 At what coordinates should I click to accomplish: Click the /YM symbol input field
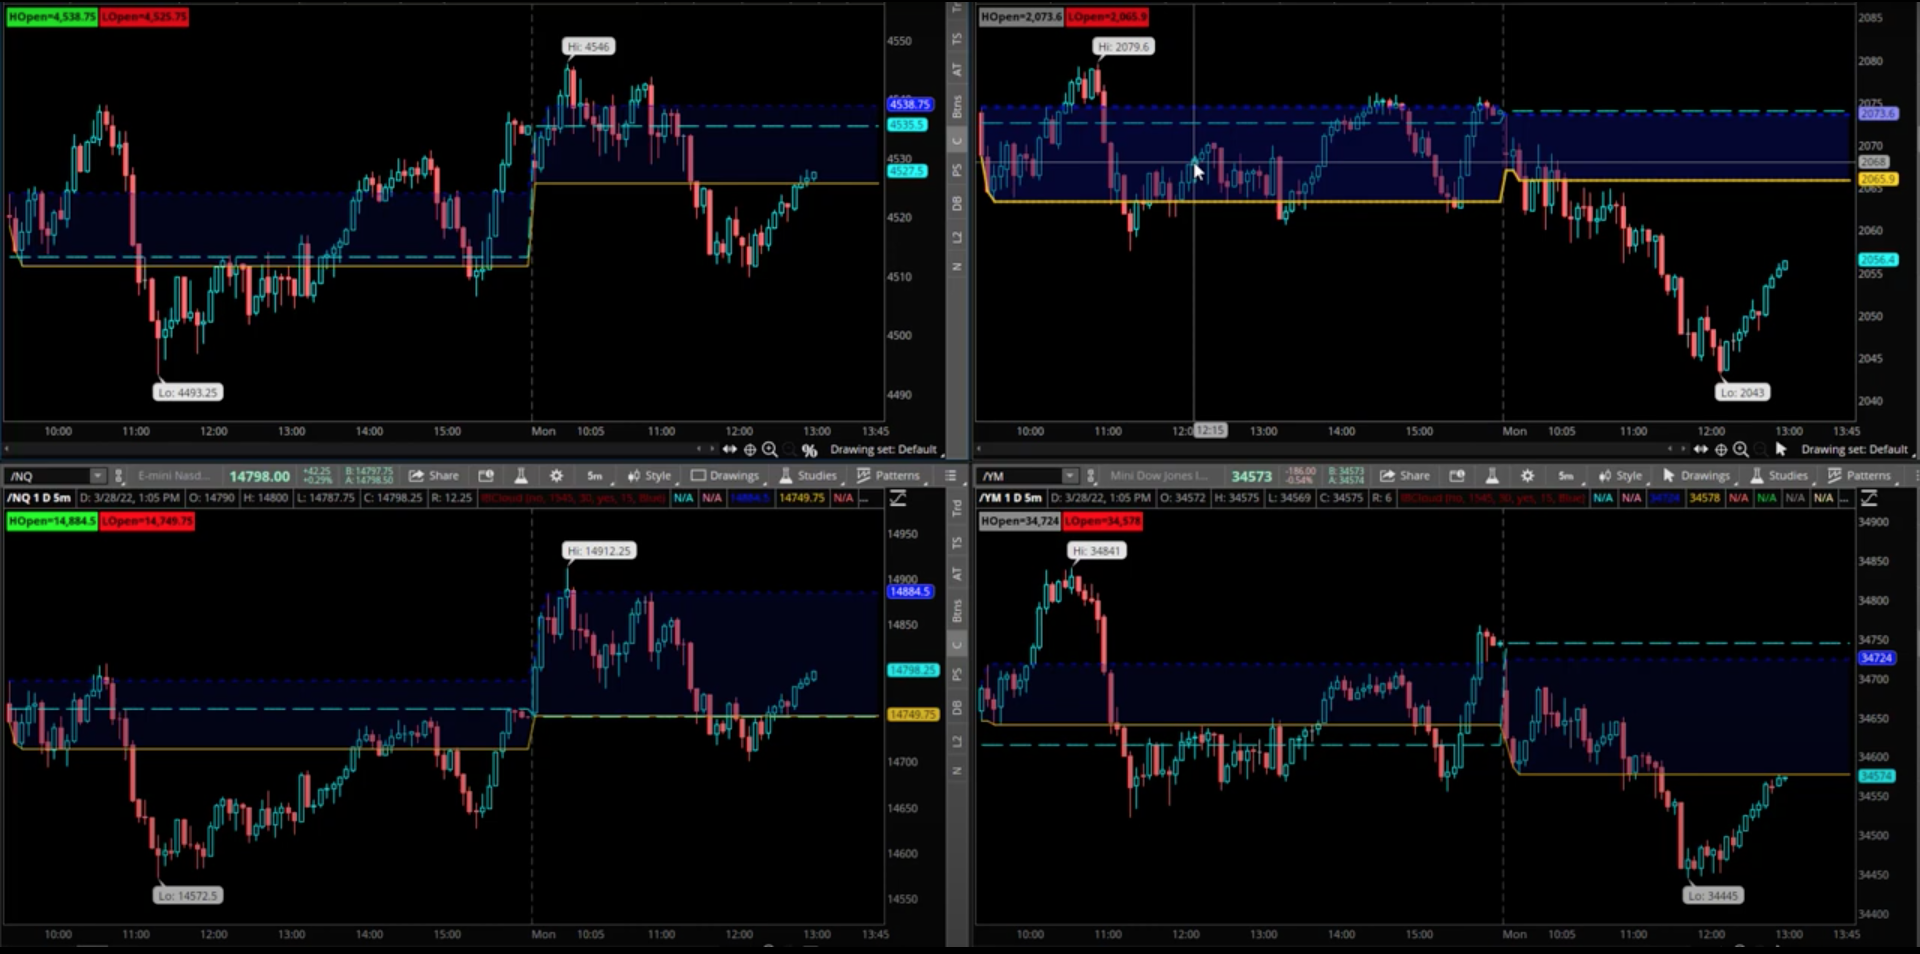click(x=1018, y=476)
